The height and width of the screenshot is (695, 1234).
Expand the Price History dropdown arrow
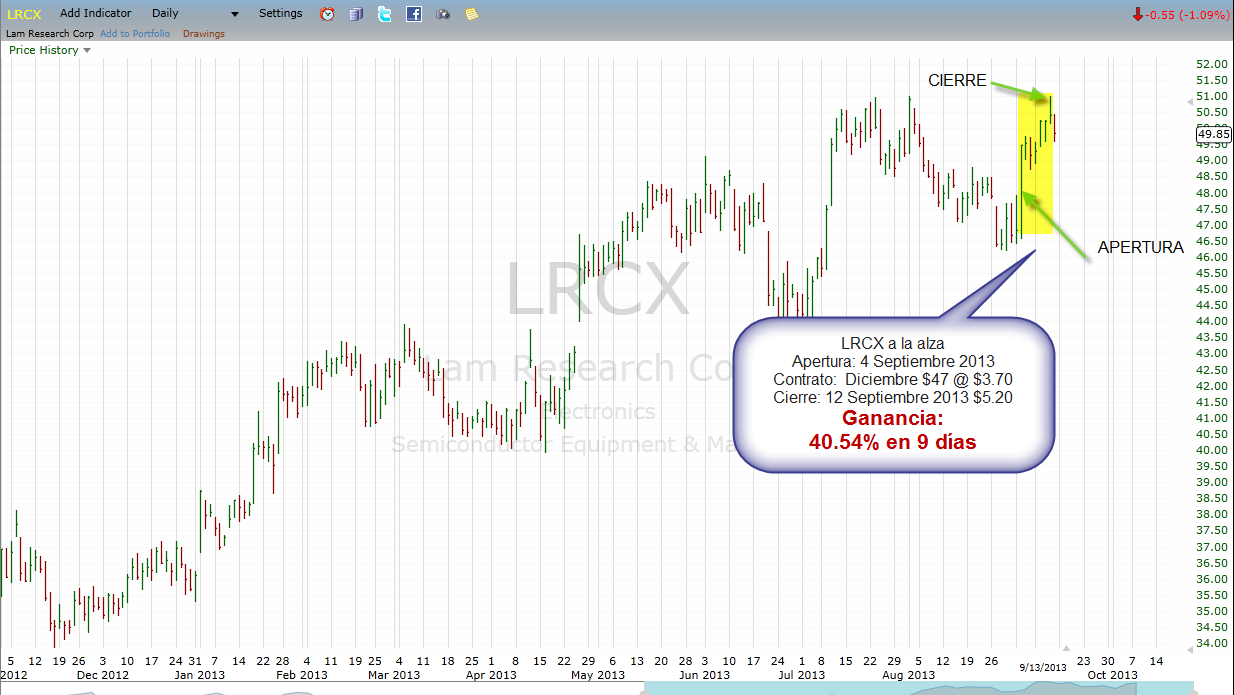coord(87,50)
